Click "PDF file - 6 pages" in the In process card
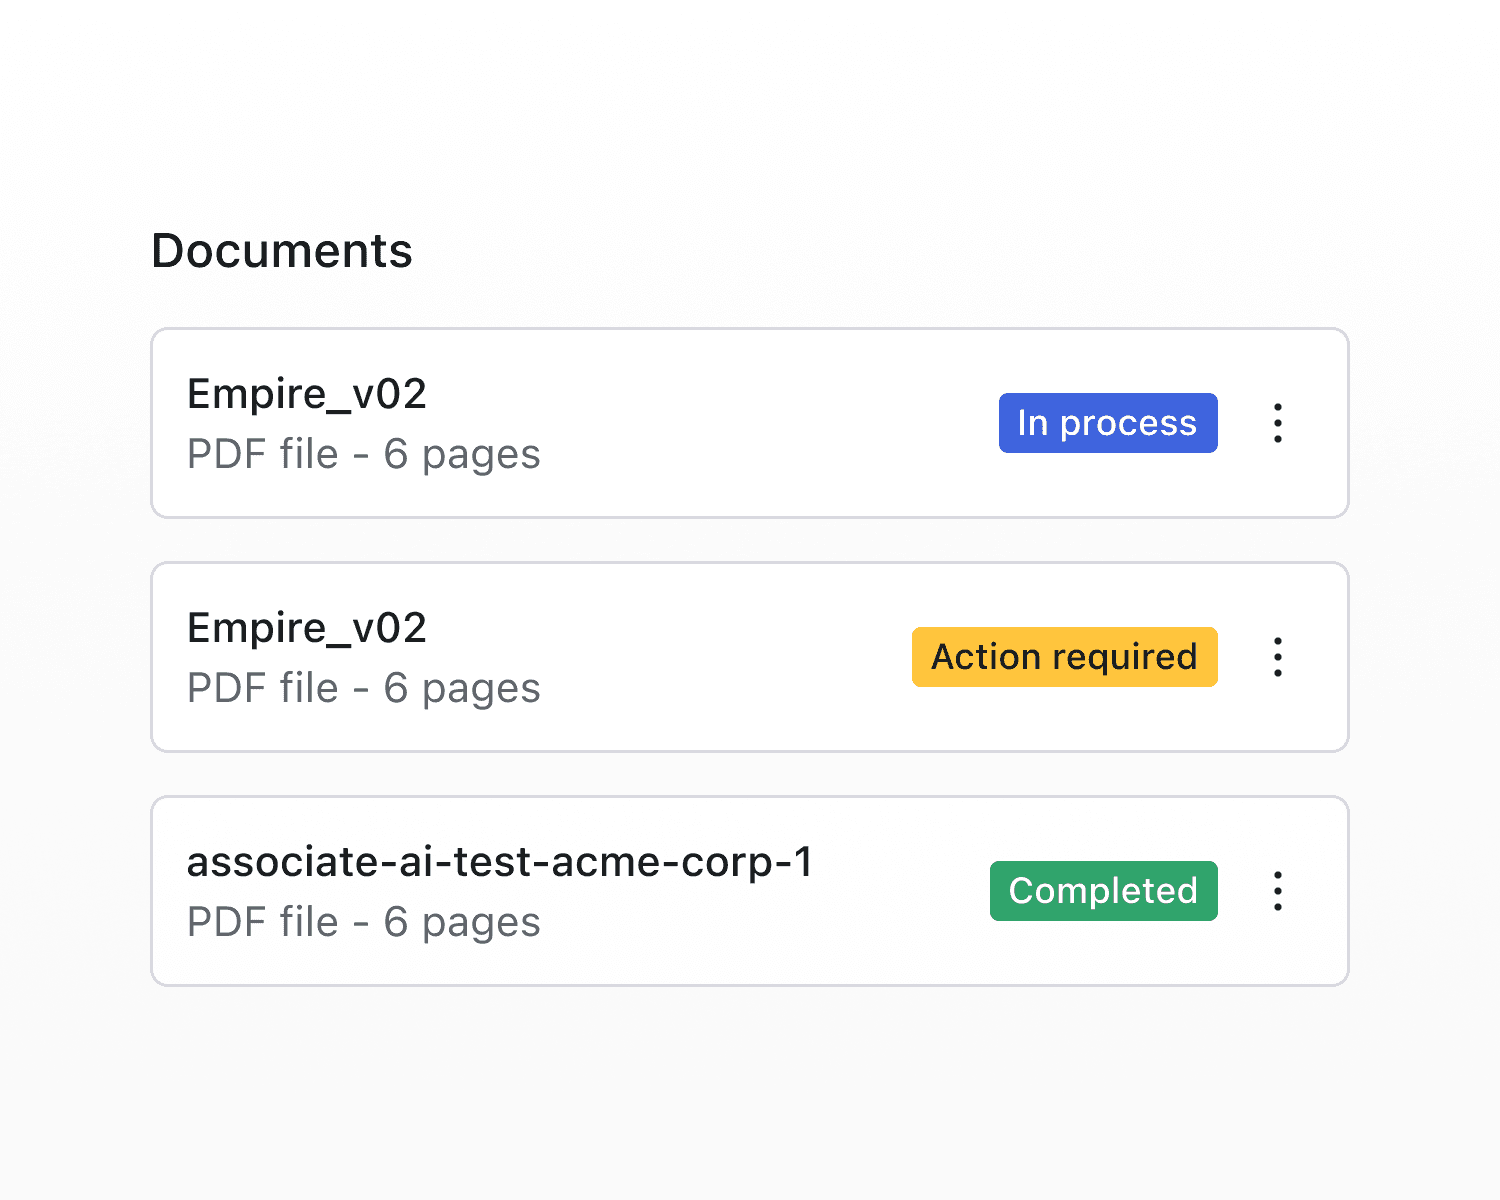Viewport: 1500px width, 1200px height. coord(364,455)
